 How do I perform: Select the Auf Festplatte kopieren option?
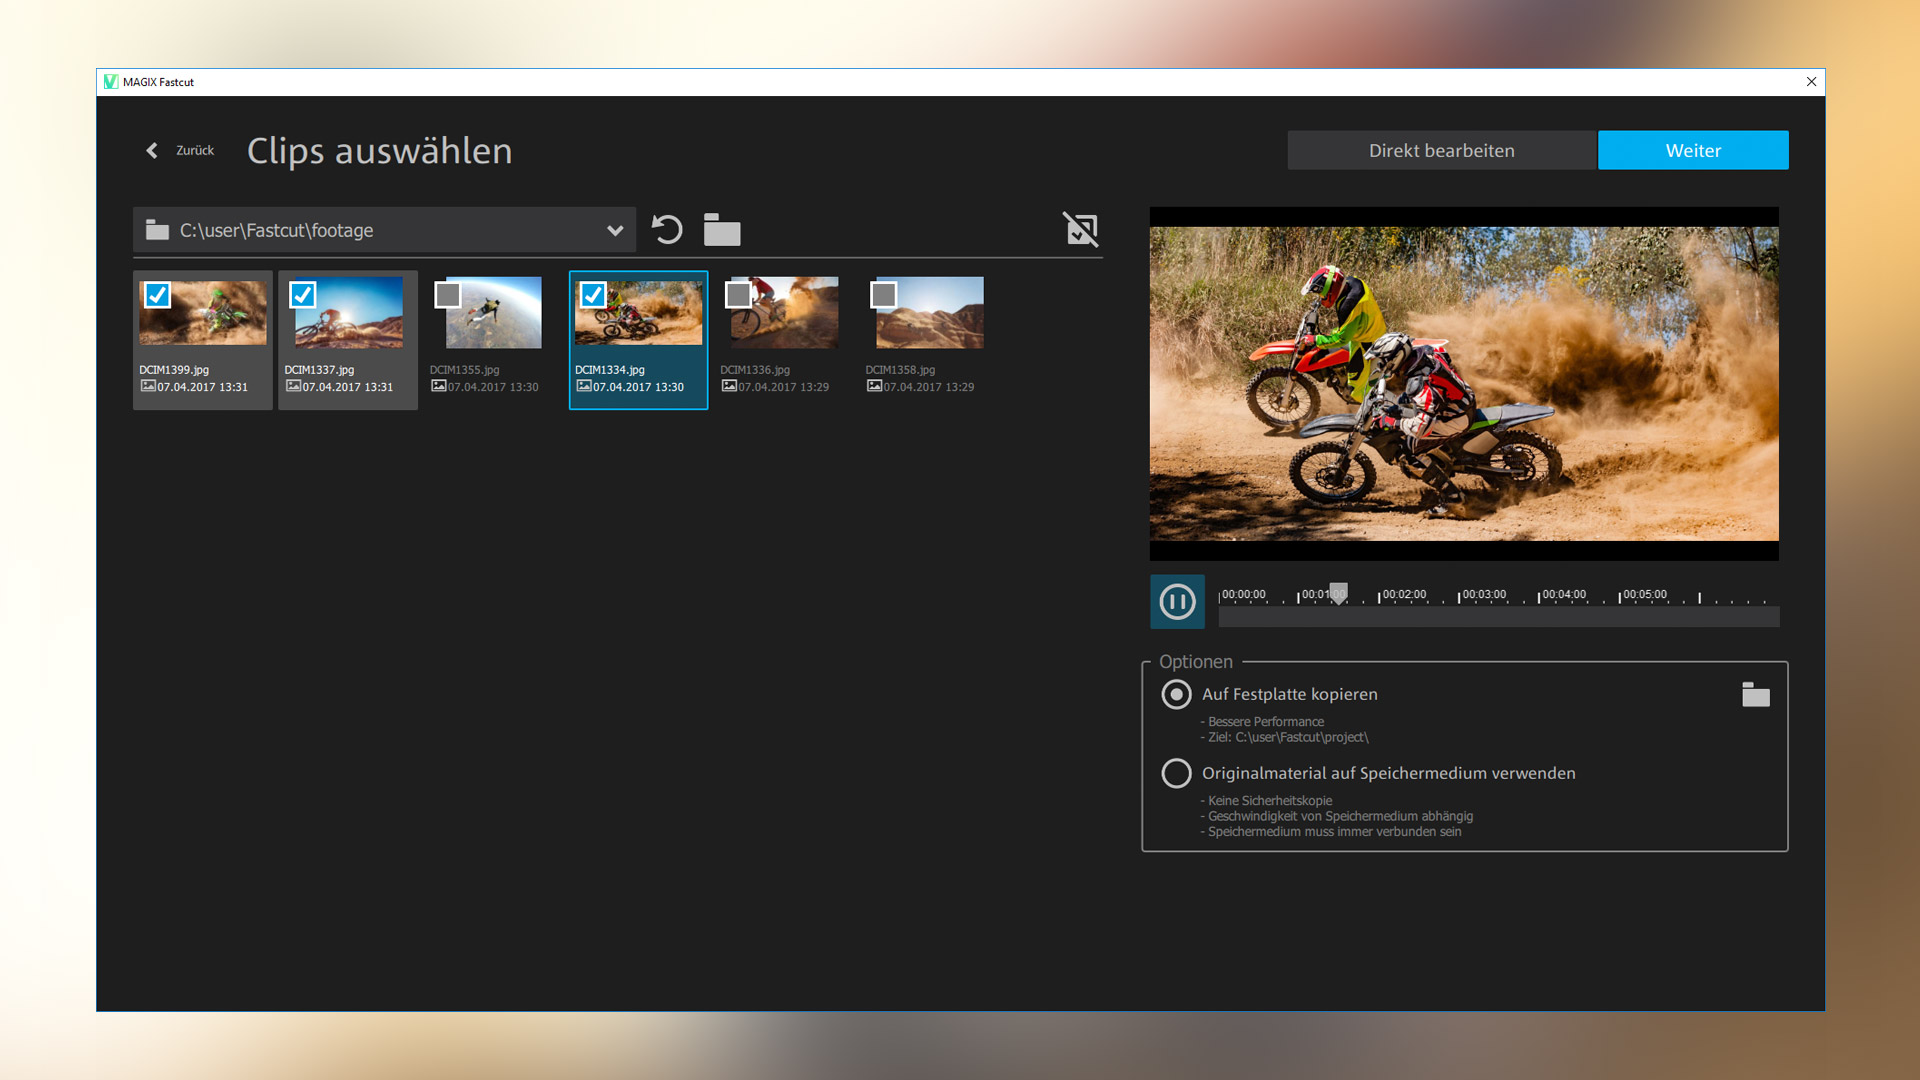pos(1176,694)
